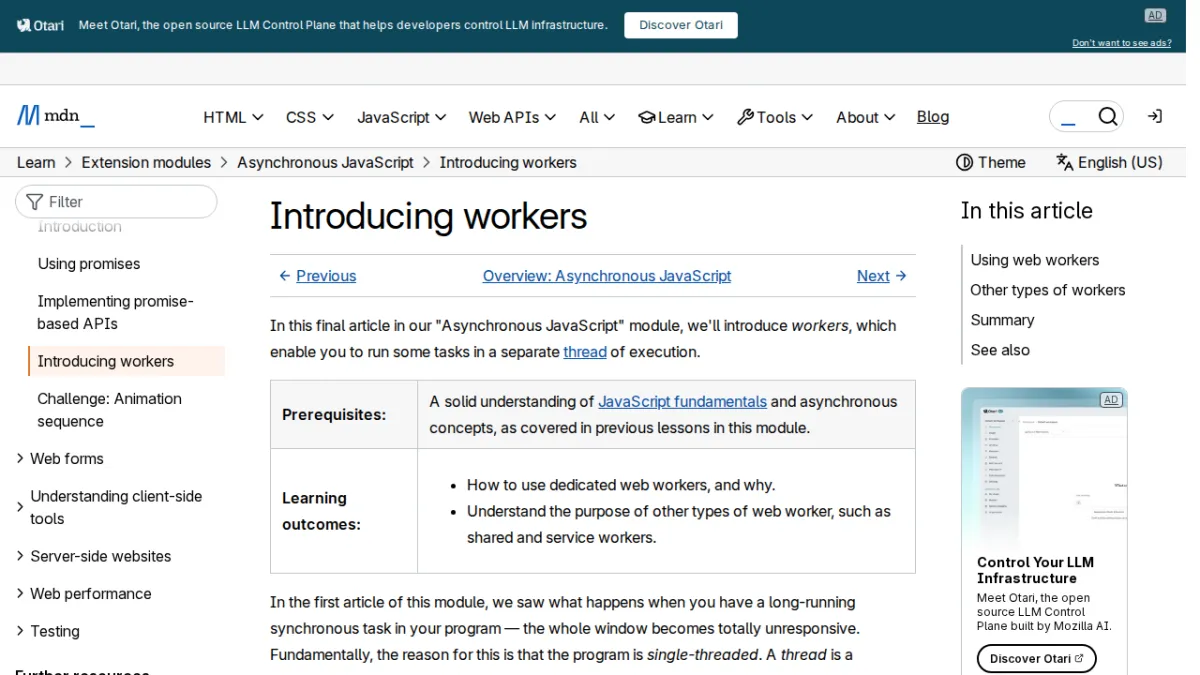Click the log in icon
The image size is (1200, 675).
tap(1155, 117)
